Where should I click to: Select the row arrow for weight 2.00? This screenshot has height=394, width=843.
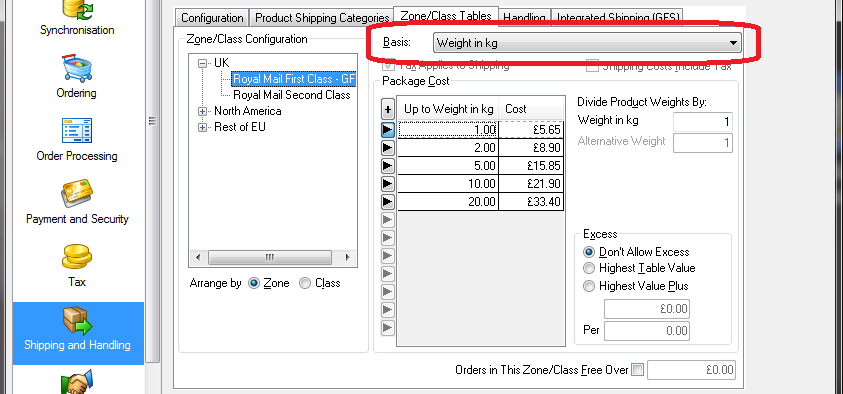coord(388,148)
